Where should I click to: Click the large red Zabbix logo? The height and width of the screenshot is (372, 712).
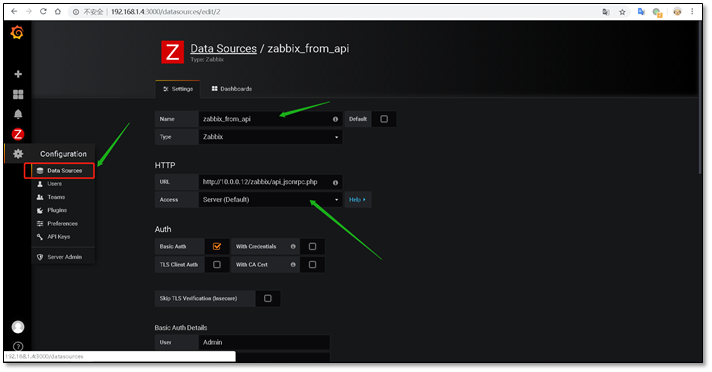click(x=173, y=52)
